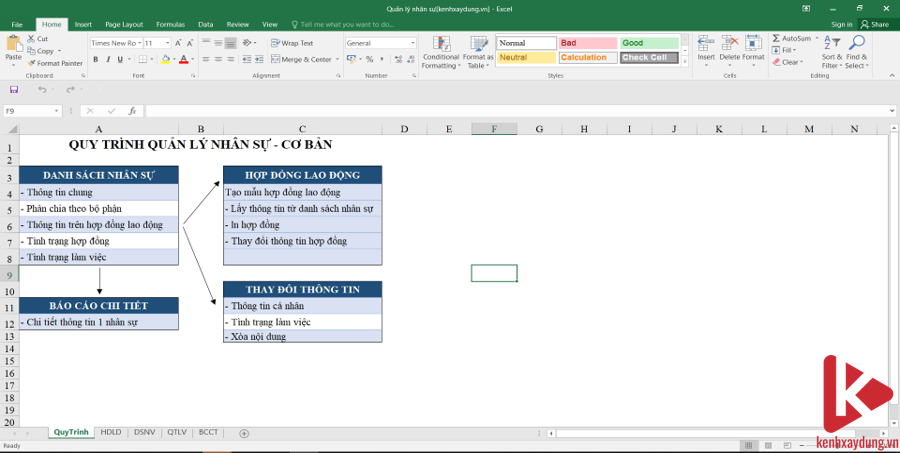Switch to the DSNV sheet tab

143,432
